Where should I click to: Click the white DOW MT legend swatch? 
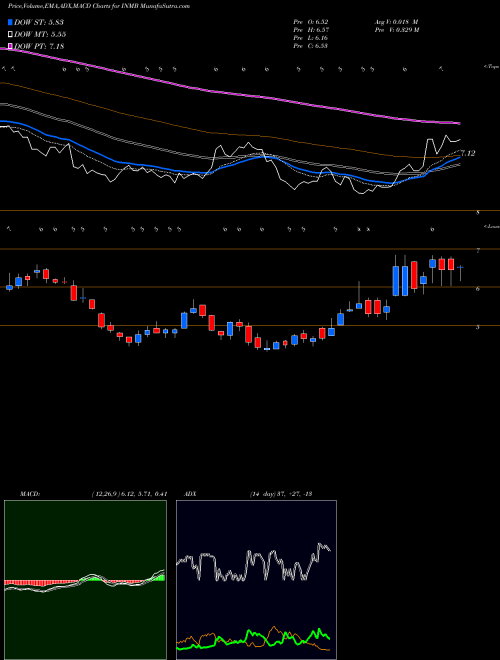coord(10,34)
